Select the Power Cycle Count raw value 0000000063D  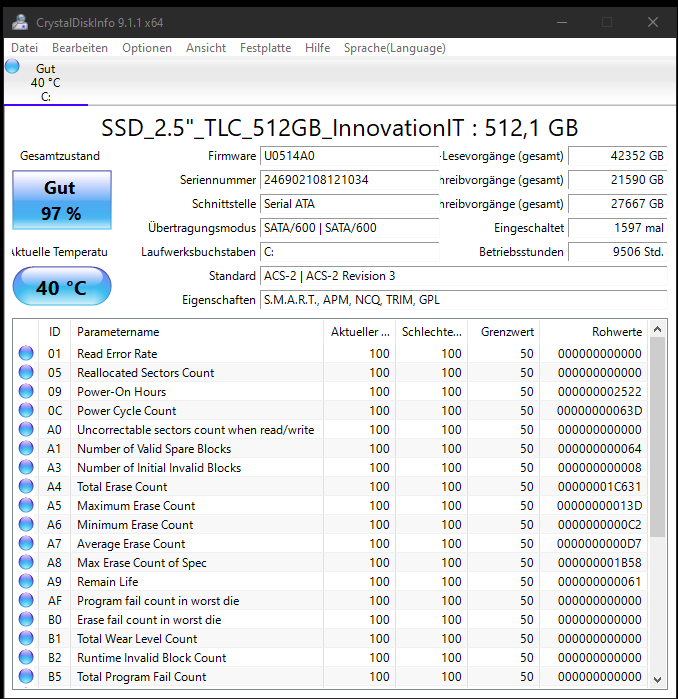[x=600, y=411]
